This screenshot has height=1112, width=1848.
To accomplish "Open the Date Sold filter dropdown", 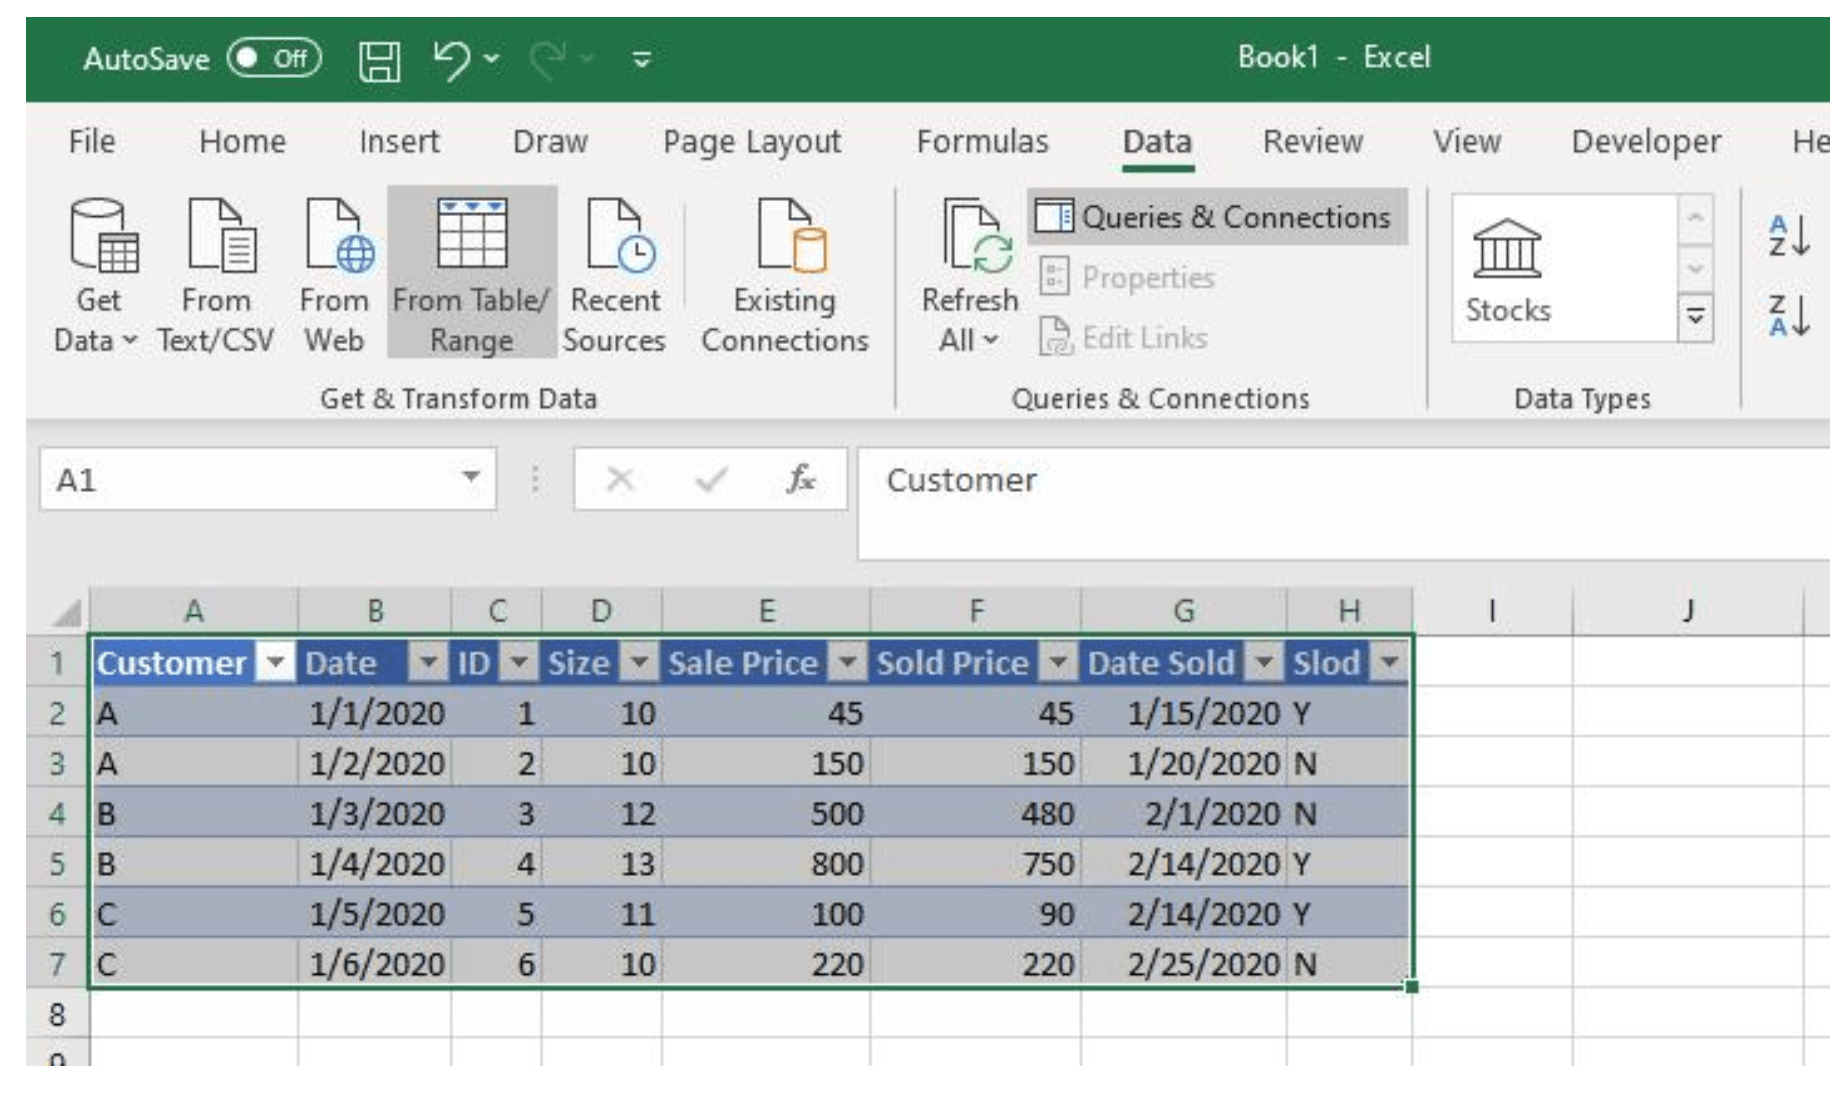I will 1265,662.
